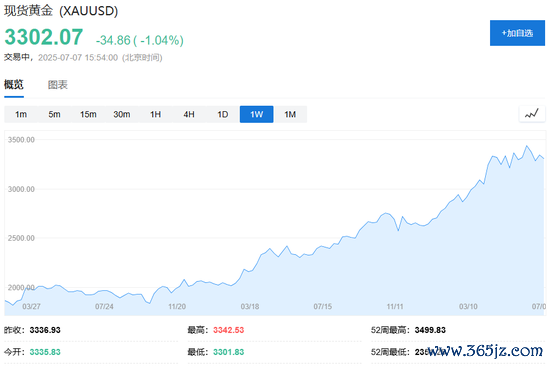Switch chart to 1D interval
550x366 pixels.
pos(223,114)
